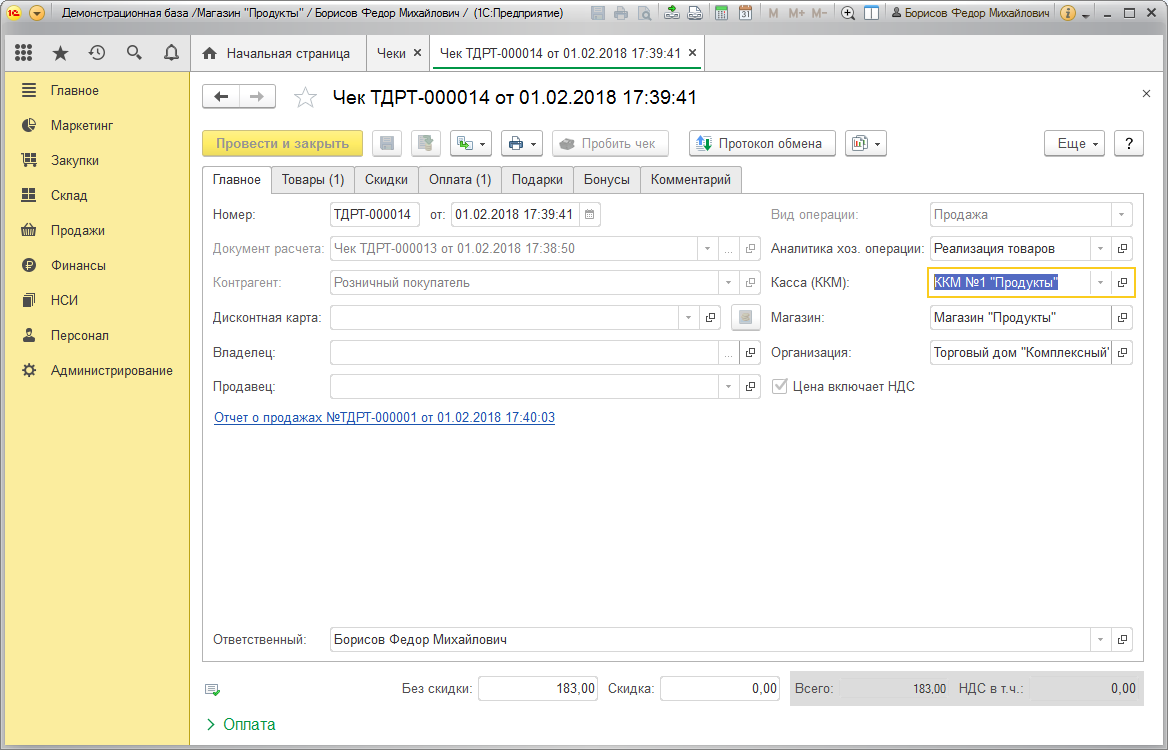Save the document with diskette icon
1168x750 pixels.
click(x=387, y=144)
